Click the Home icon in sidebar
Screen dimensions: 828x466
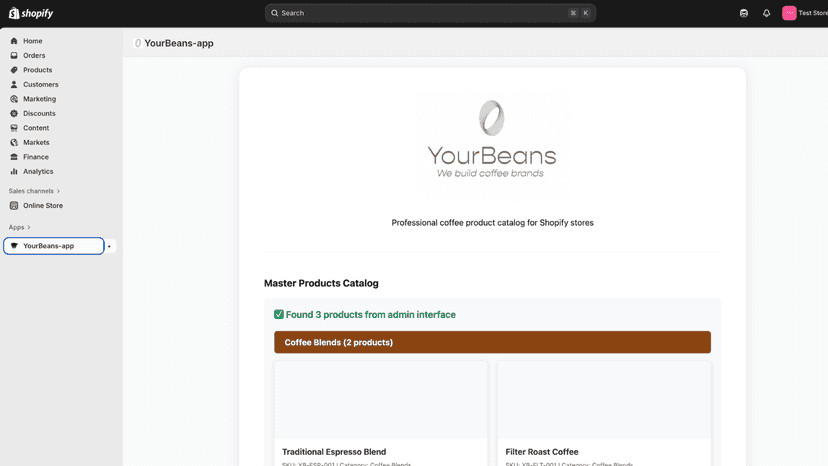point(14,41)
